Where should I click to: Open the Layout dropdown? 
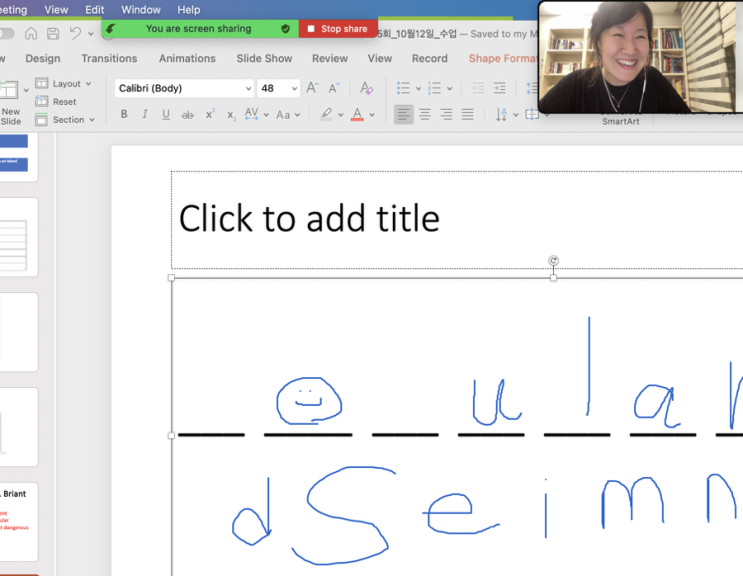click(63, 84)
